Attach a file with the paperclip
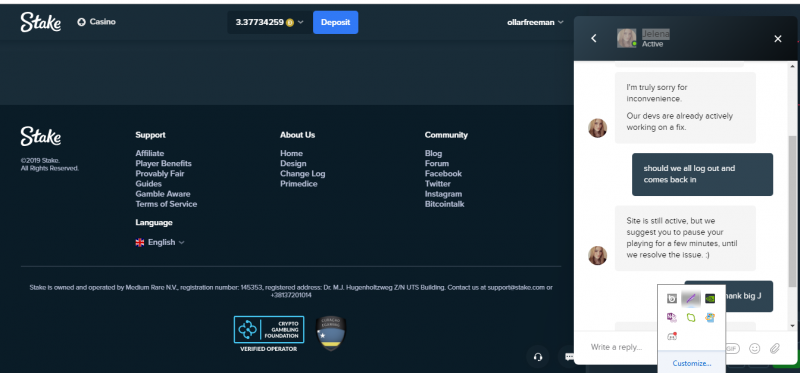Image resolution: width=800 pixels, height=373 pixels. [775, 348]
